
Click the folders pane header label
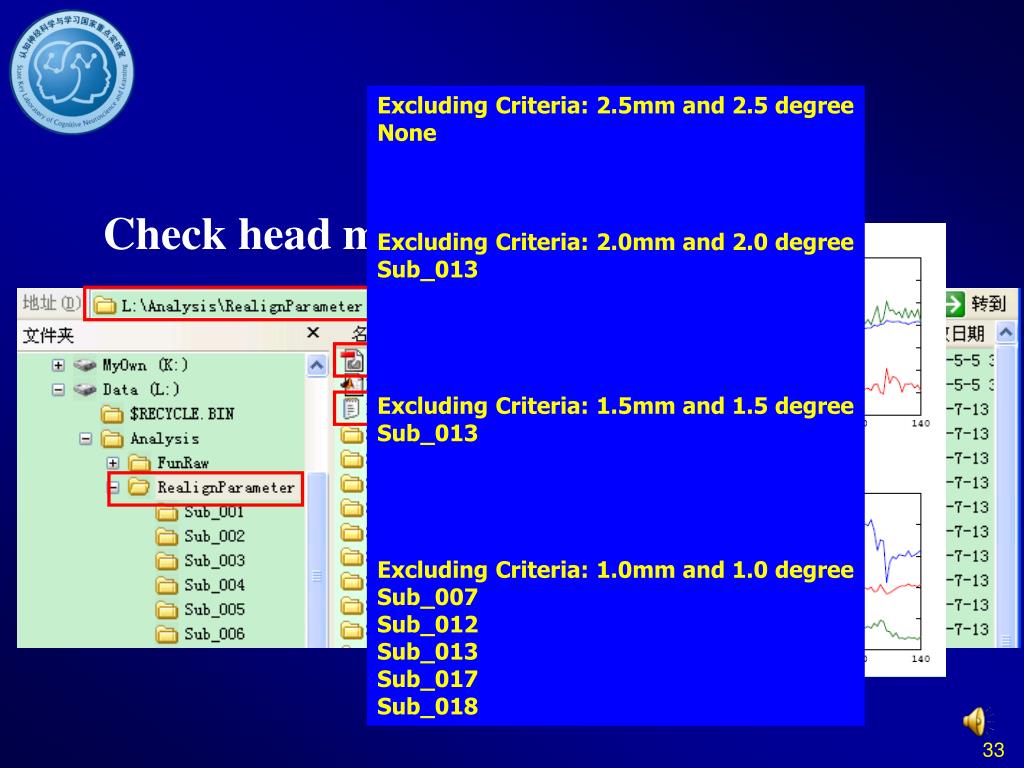[49, 335]
